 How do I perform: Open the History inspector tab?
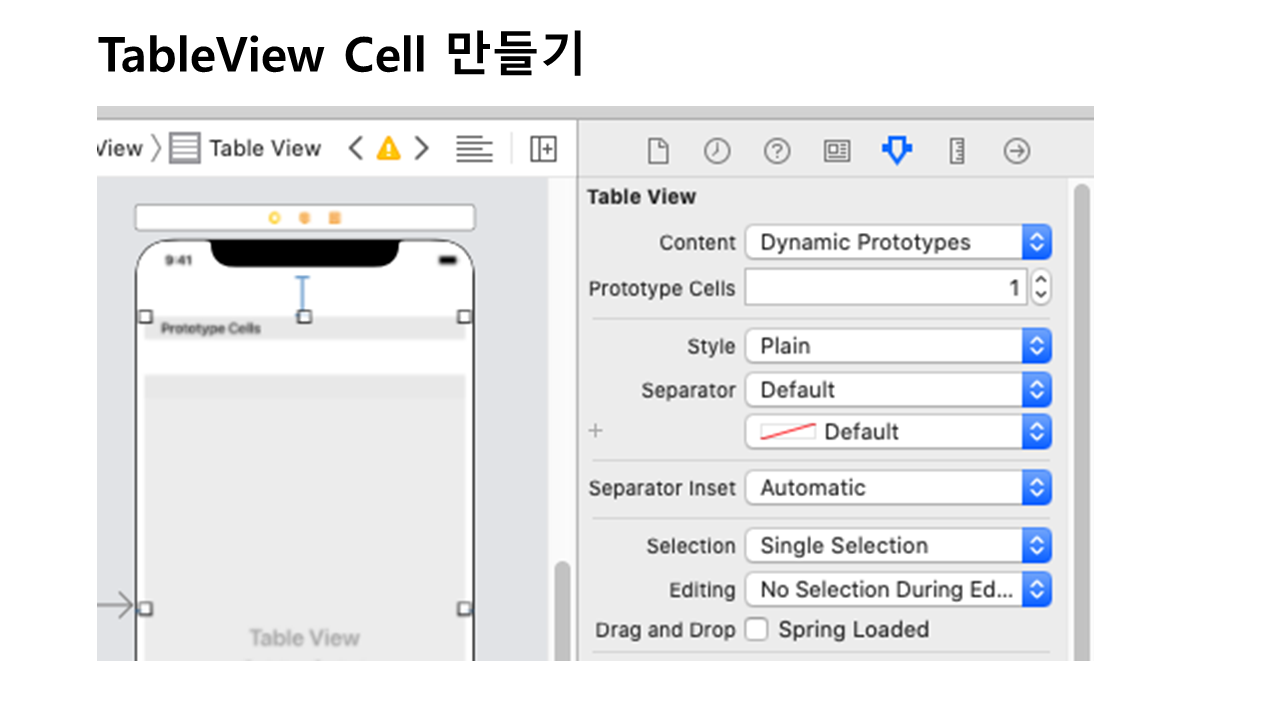(x=717, y=151)
